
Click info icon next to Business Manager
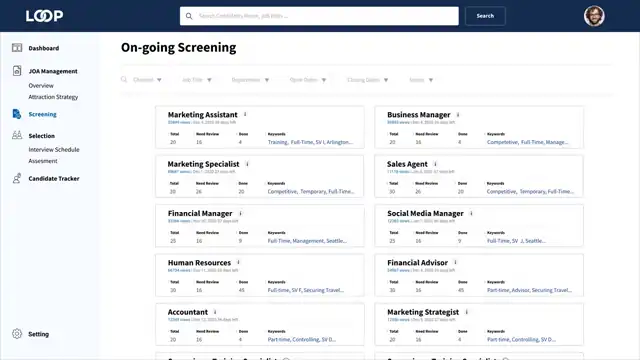[x=458, y=115]
